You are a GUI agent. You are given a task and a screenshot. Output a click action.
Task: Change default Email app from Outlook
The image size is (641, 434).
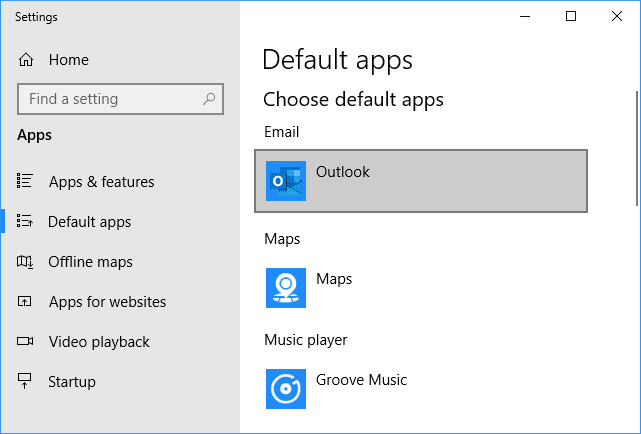click(421, 181)
